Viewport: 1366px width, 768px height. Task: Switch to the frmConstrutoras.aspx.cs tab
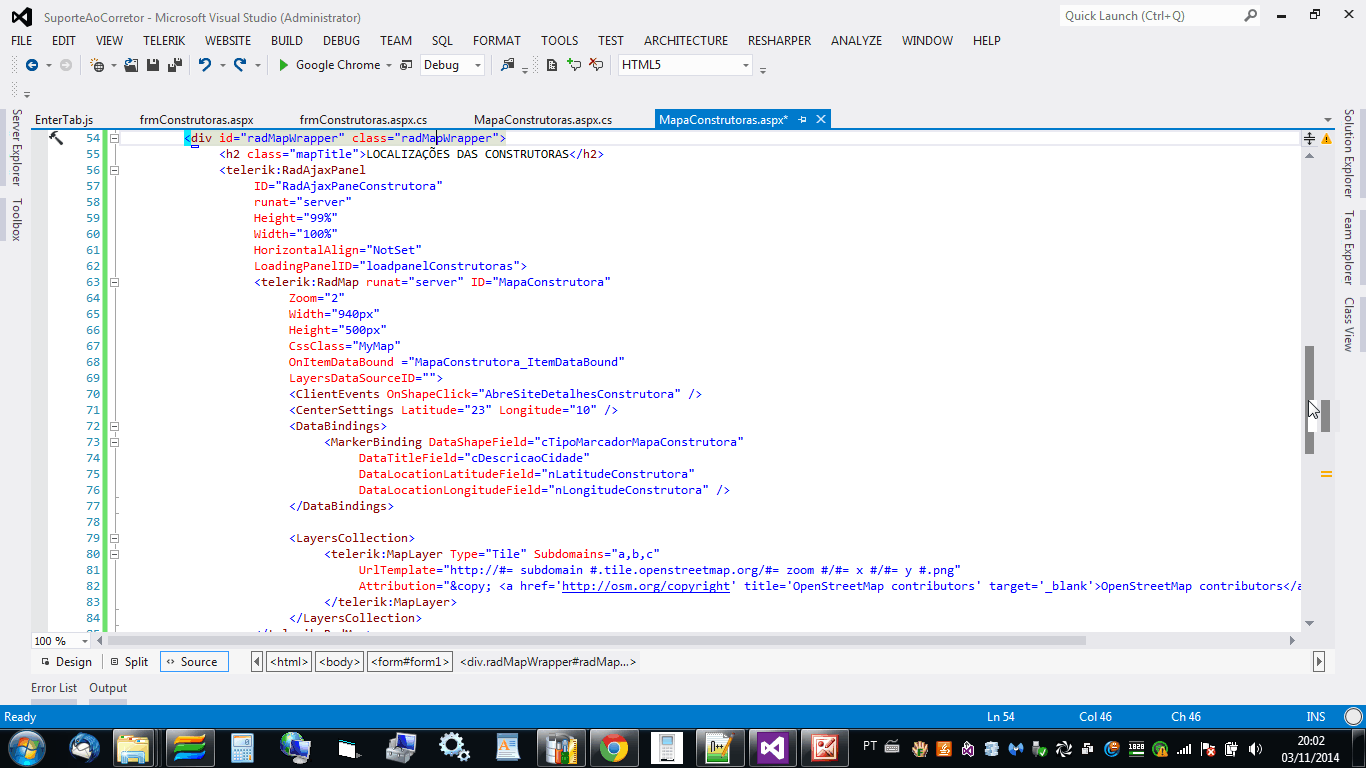tap(363, 120)
